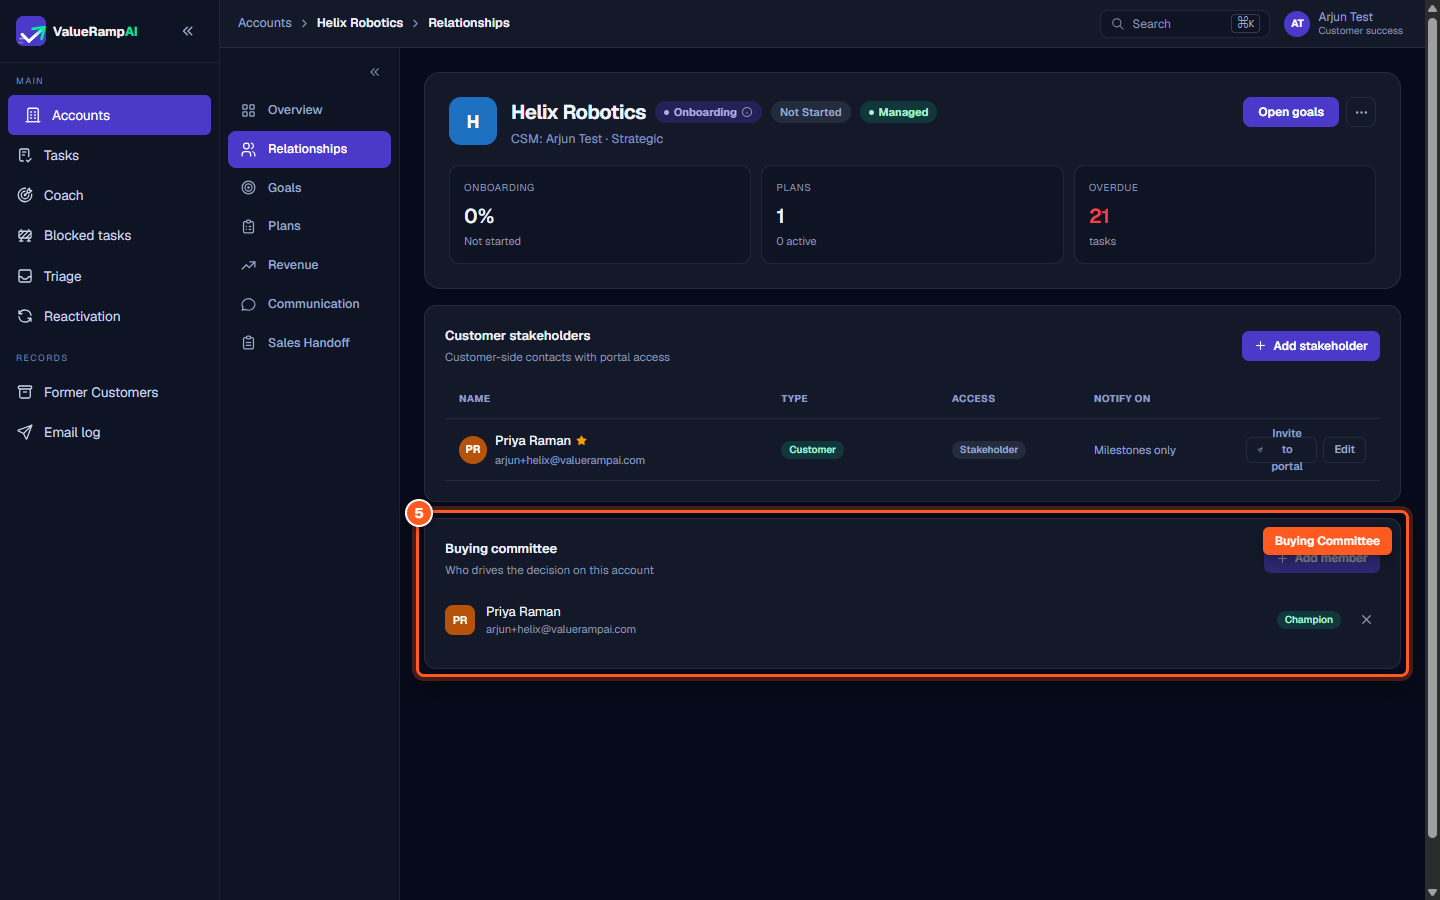
Task: Open Former Customers records
Action: [x=109, y=392]
